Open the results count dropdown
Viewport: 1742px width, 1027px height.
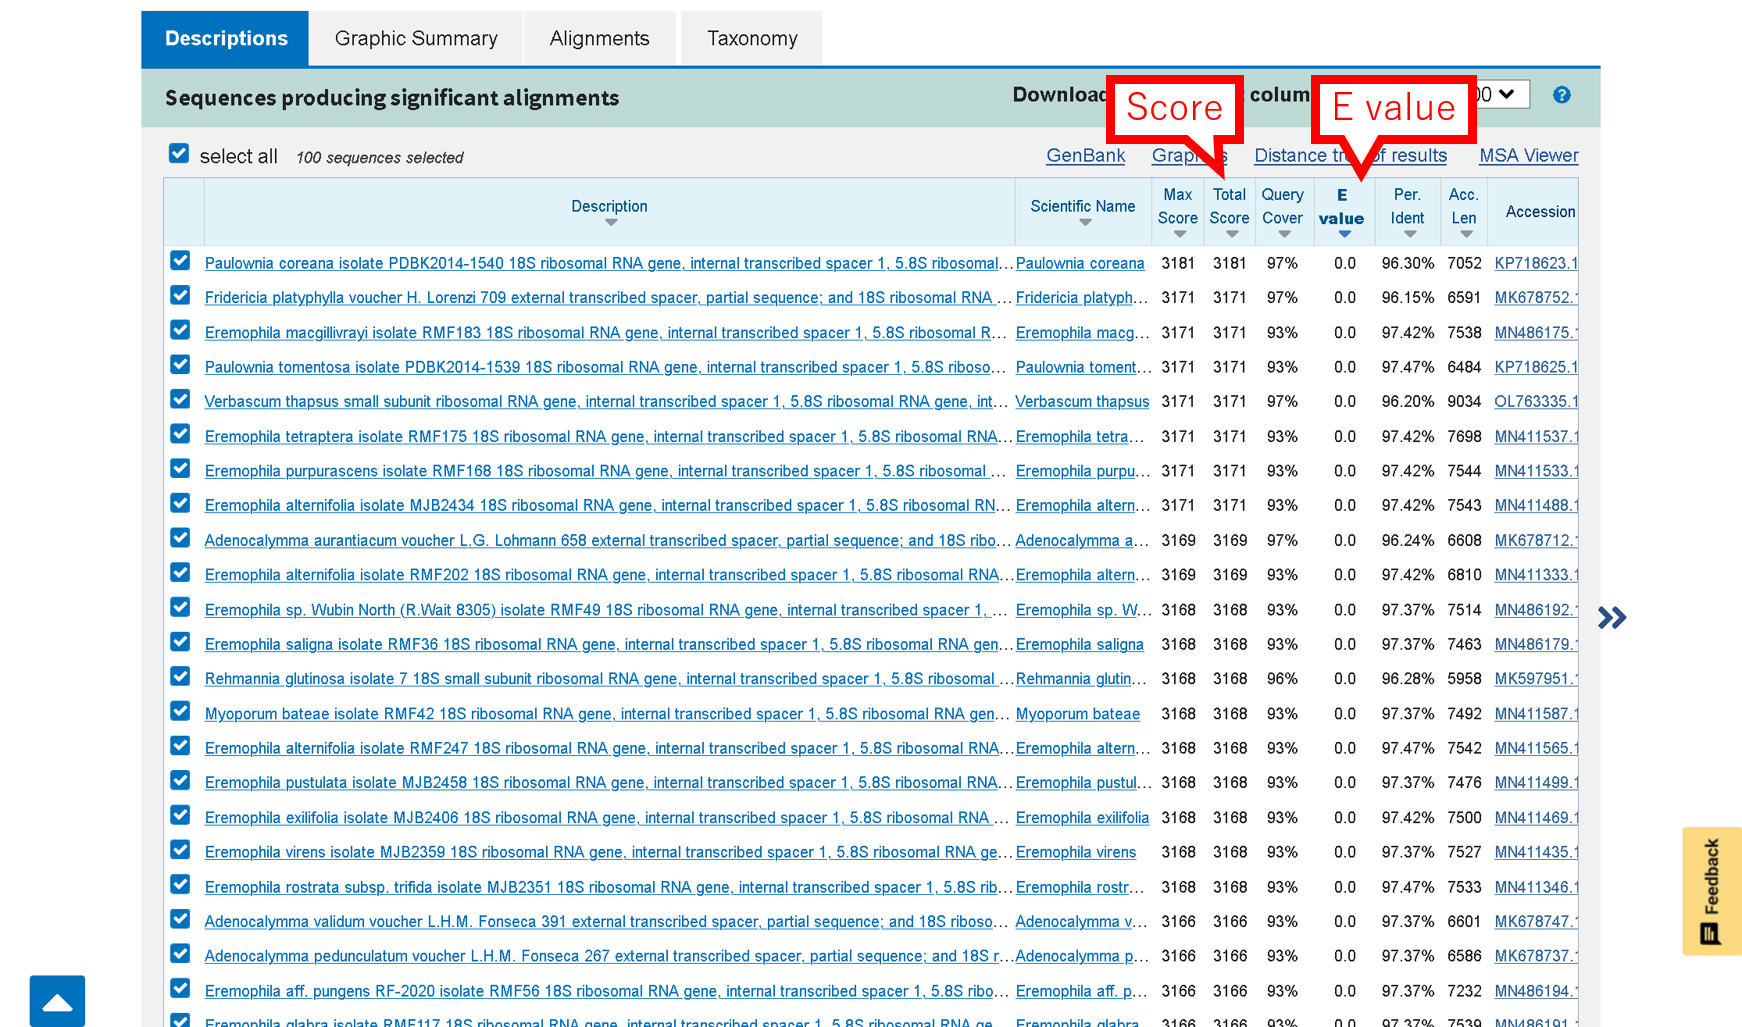coord(1503,94)
